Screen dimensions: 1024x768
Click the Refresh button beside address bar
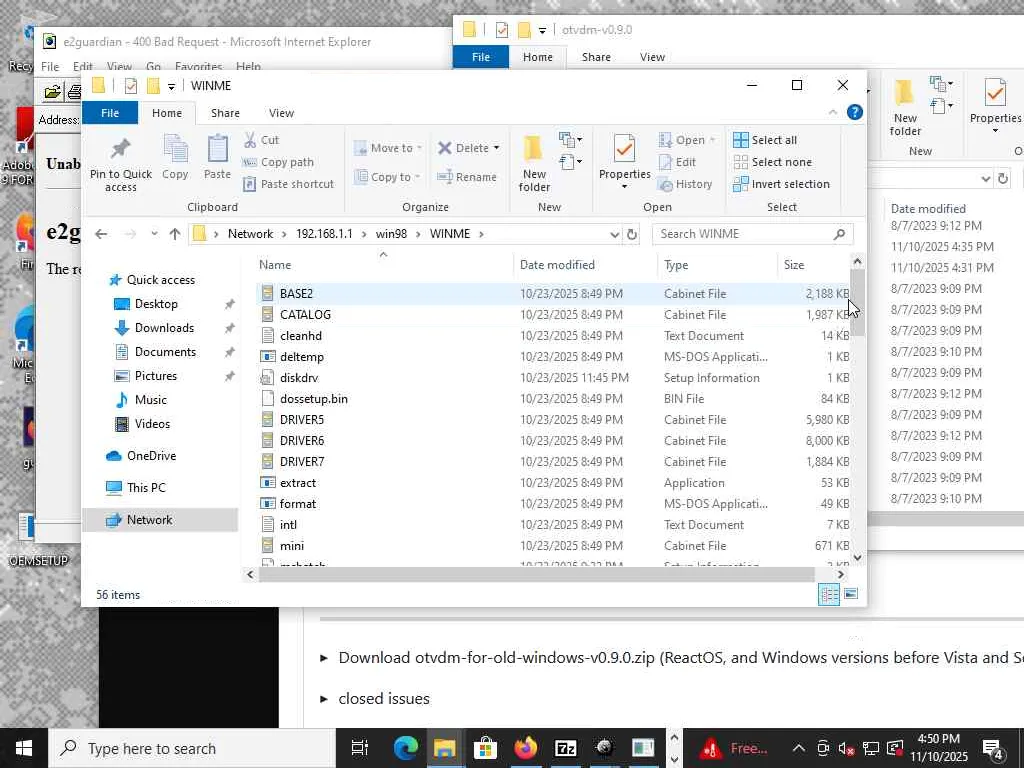[x=632, y=234]
